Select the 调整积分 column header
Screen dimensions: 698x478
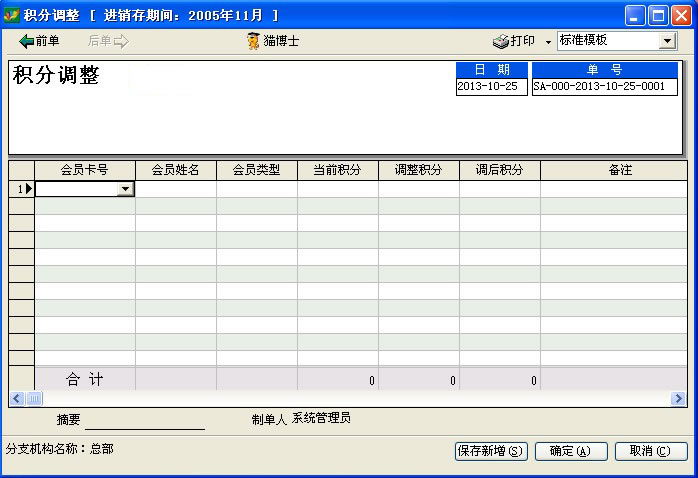(418, 170)
